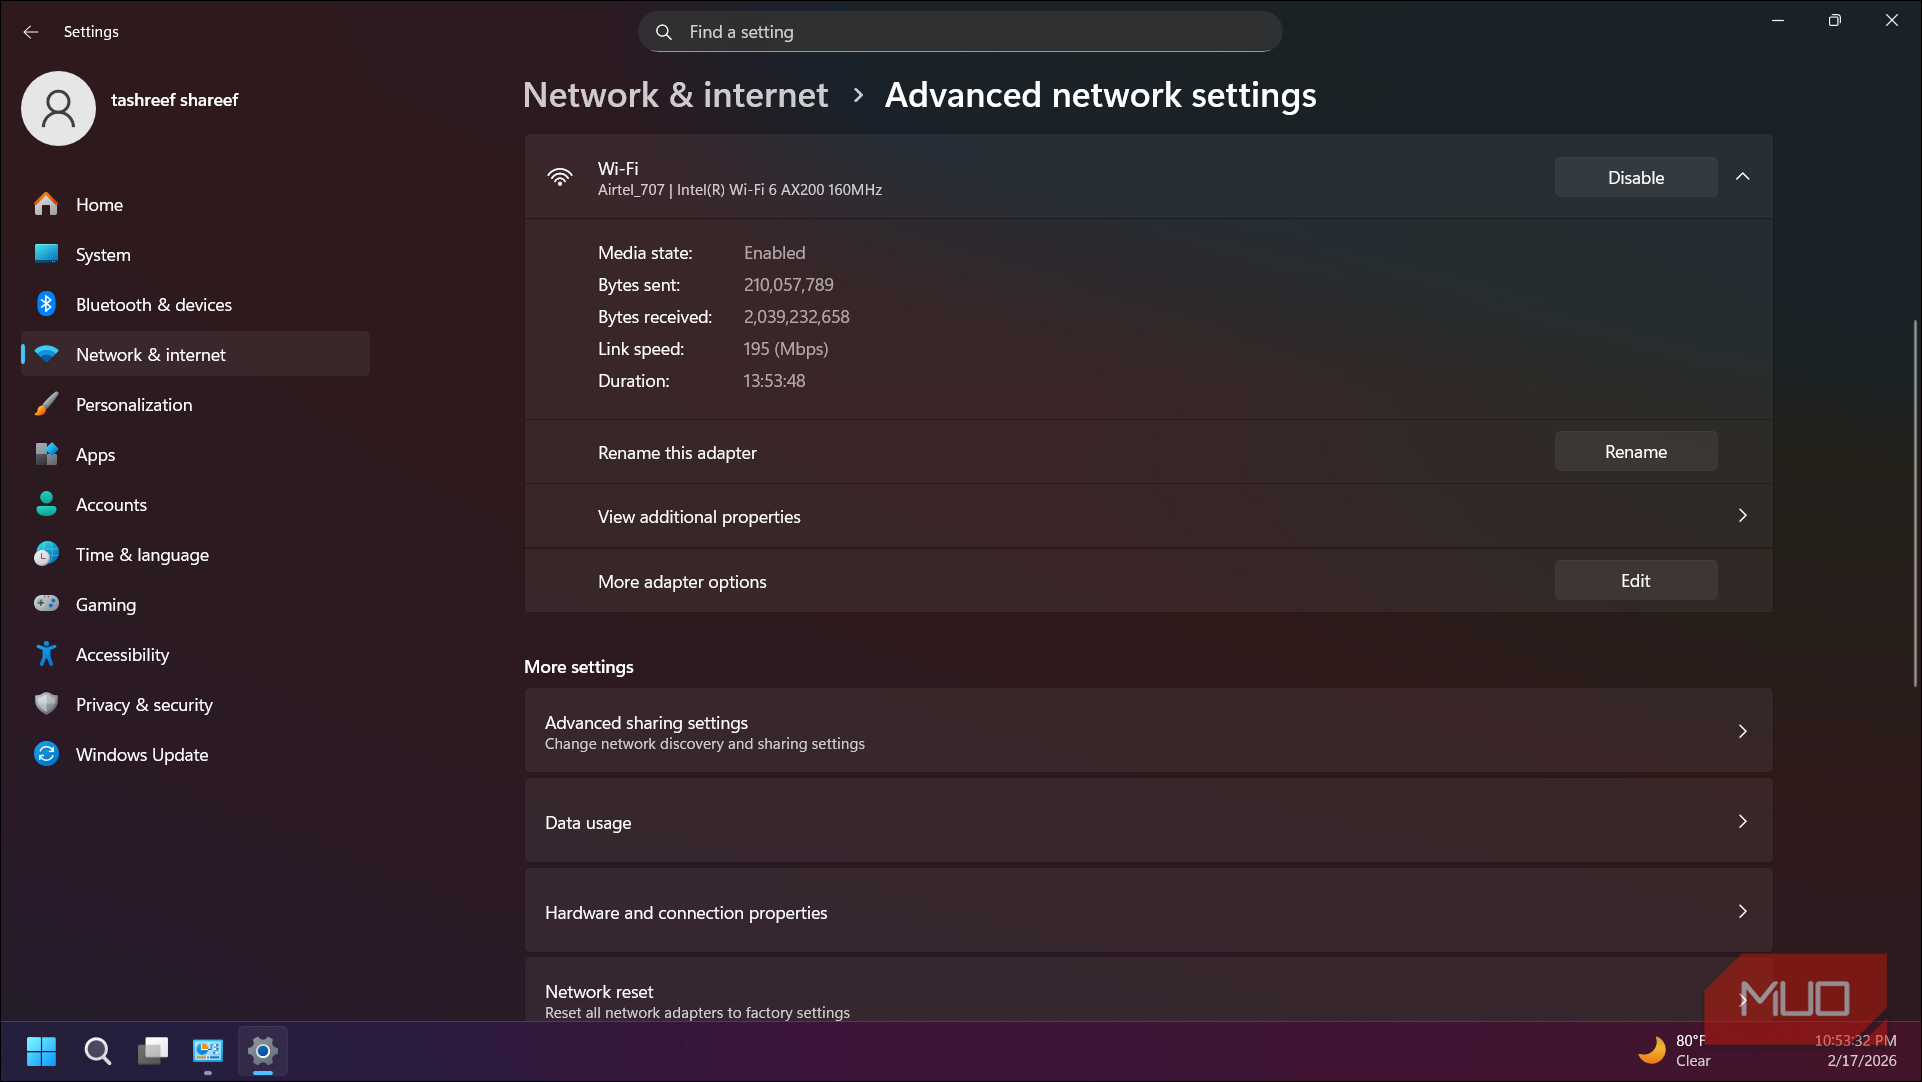
Task: Click the Media state Enabled value
Action: (x=774, y=253)
